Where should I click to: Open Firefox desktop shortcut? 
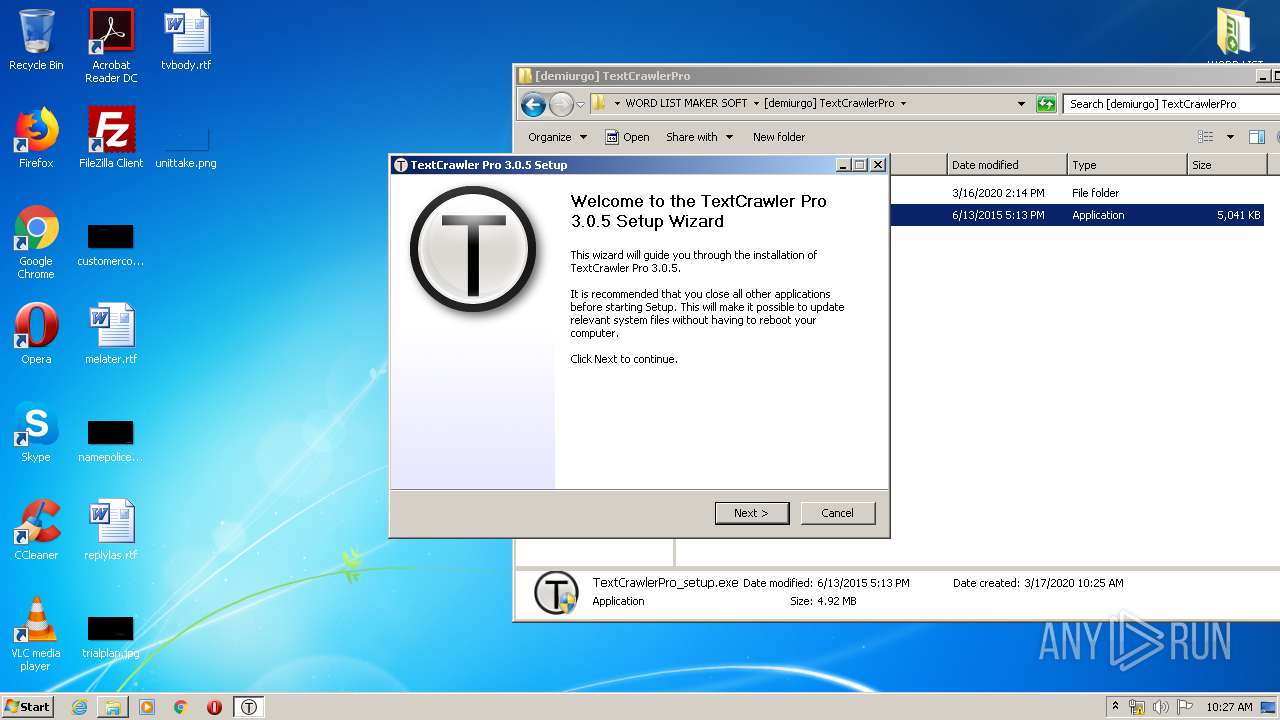pyautogui.click(x=36, y=138)
